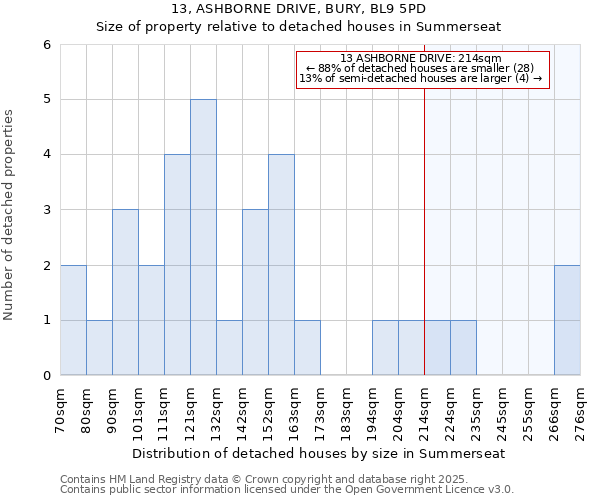Click the y-axis tick label 5
Viewport: 600px width, 500px height.
coord(47,99)
